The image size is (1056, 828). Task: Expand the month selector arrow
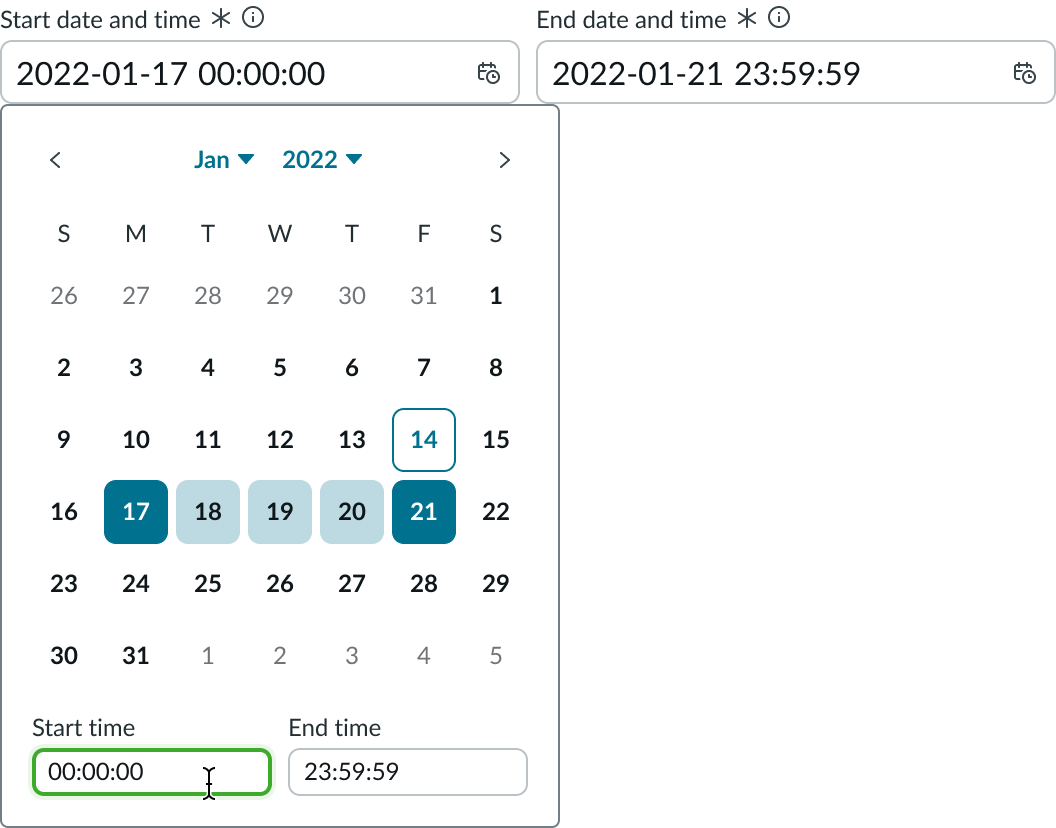click(x=248, y=160)
